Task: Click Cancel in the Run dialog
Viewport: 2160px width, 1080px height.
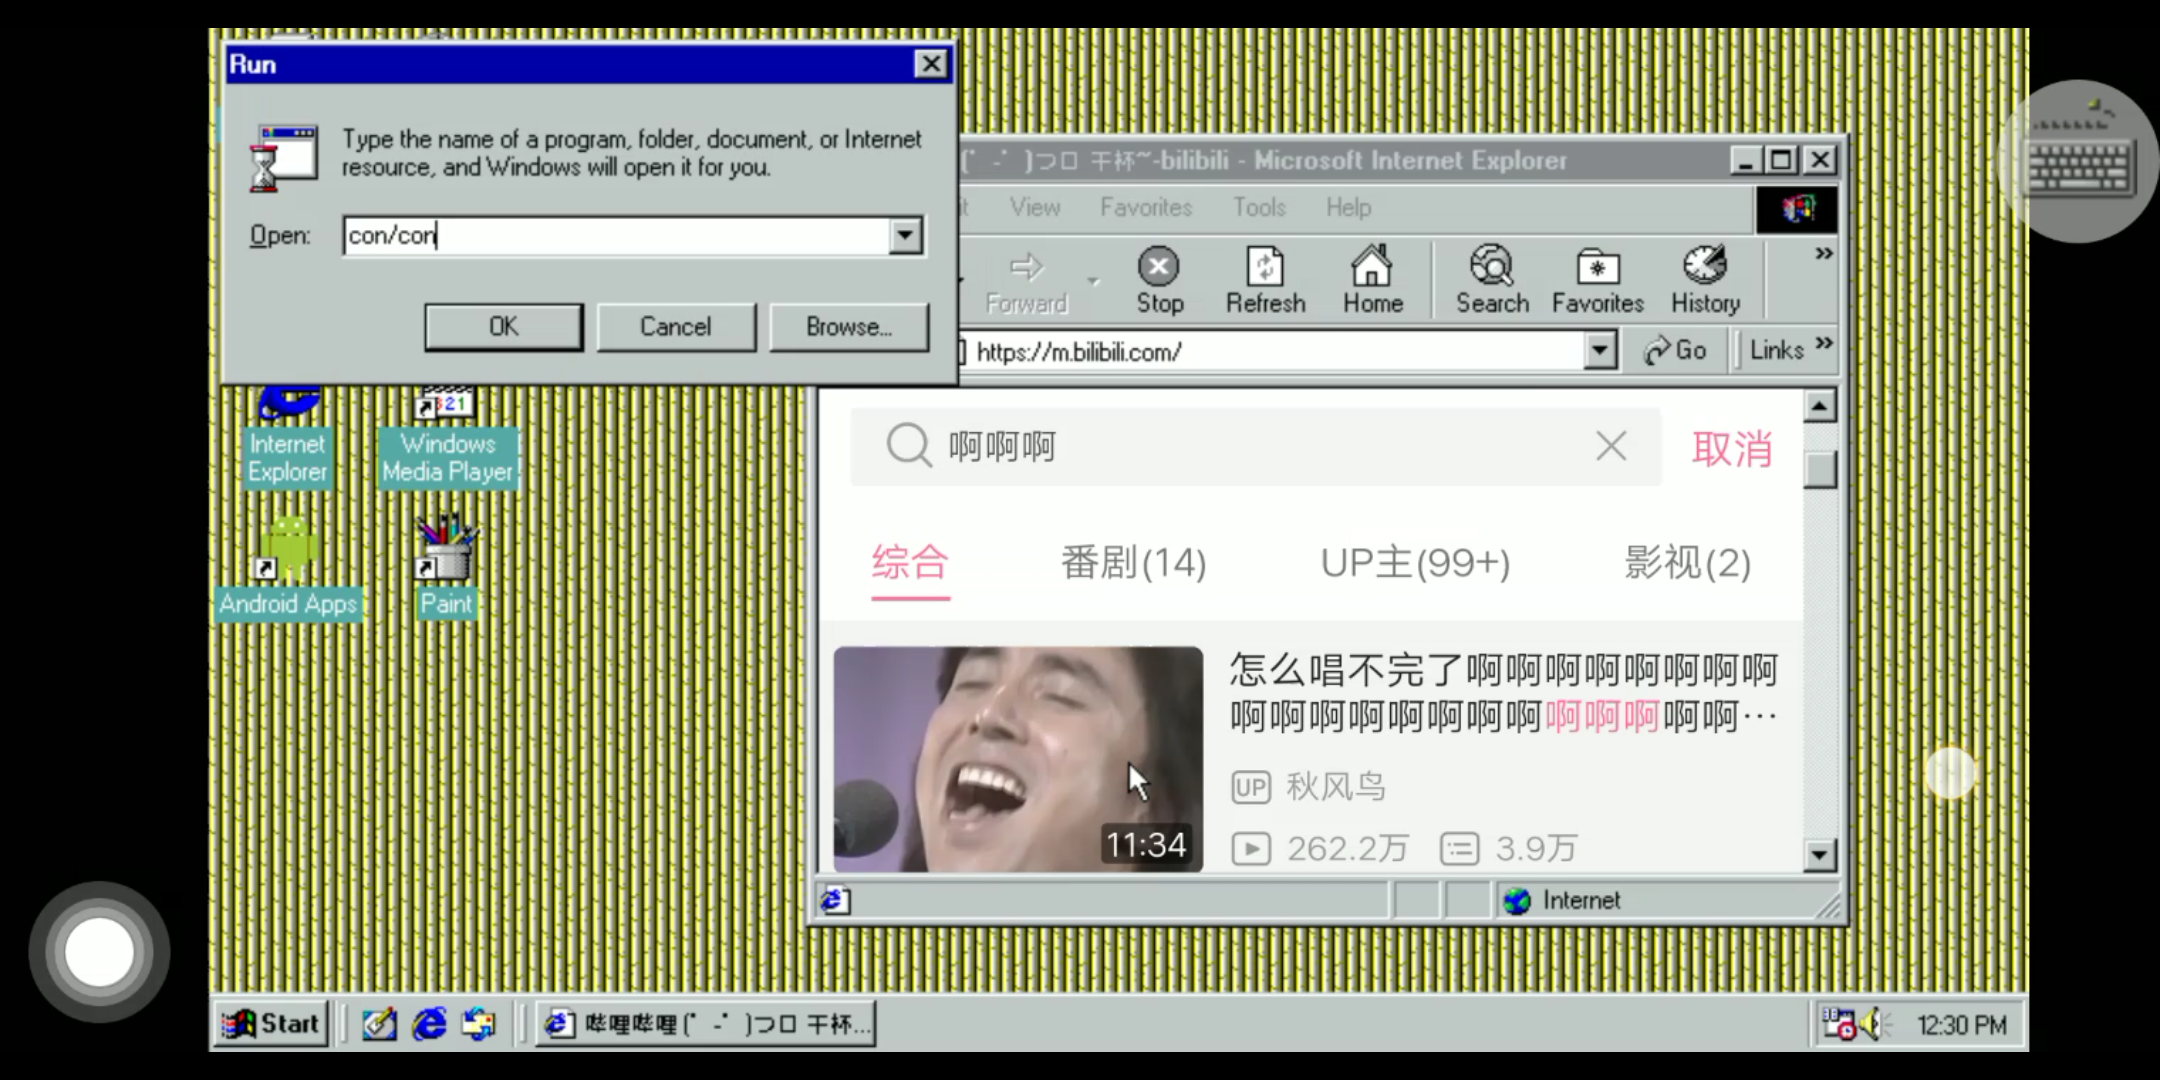Action: (x=676, y=327)
